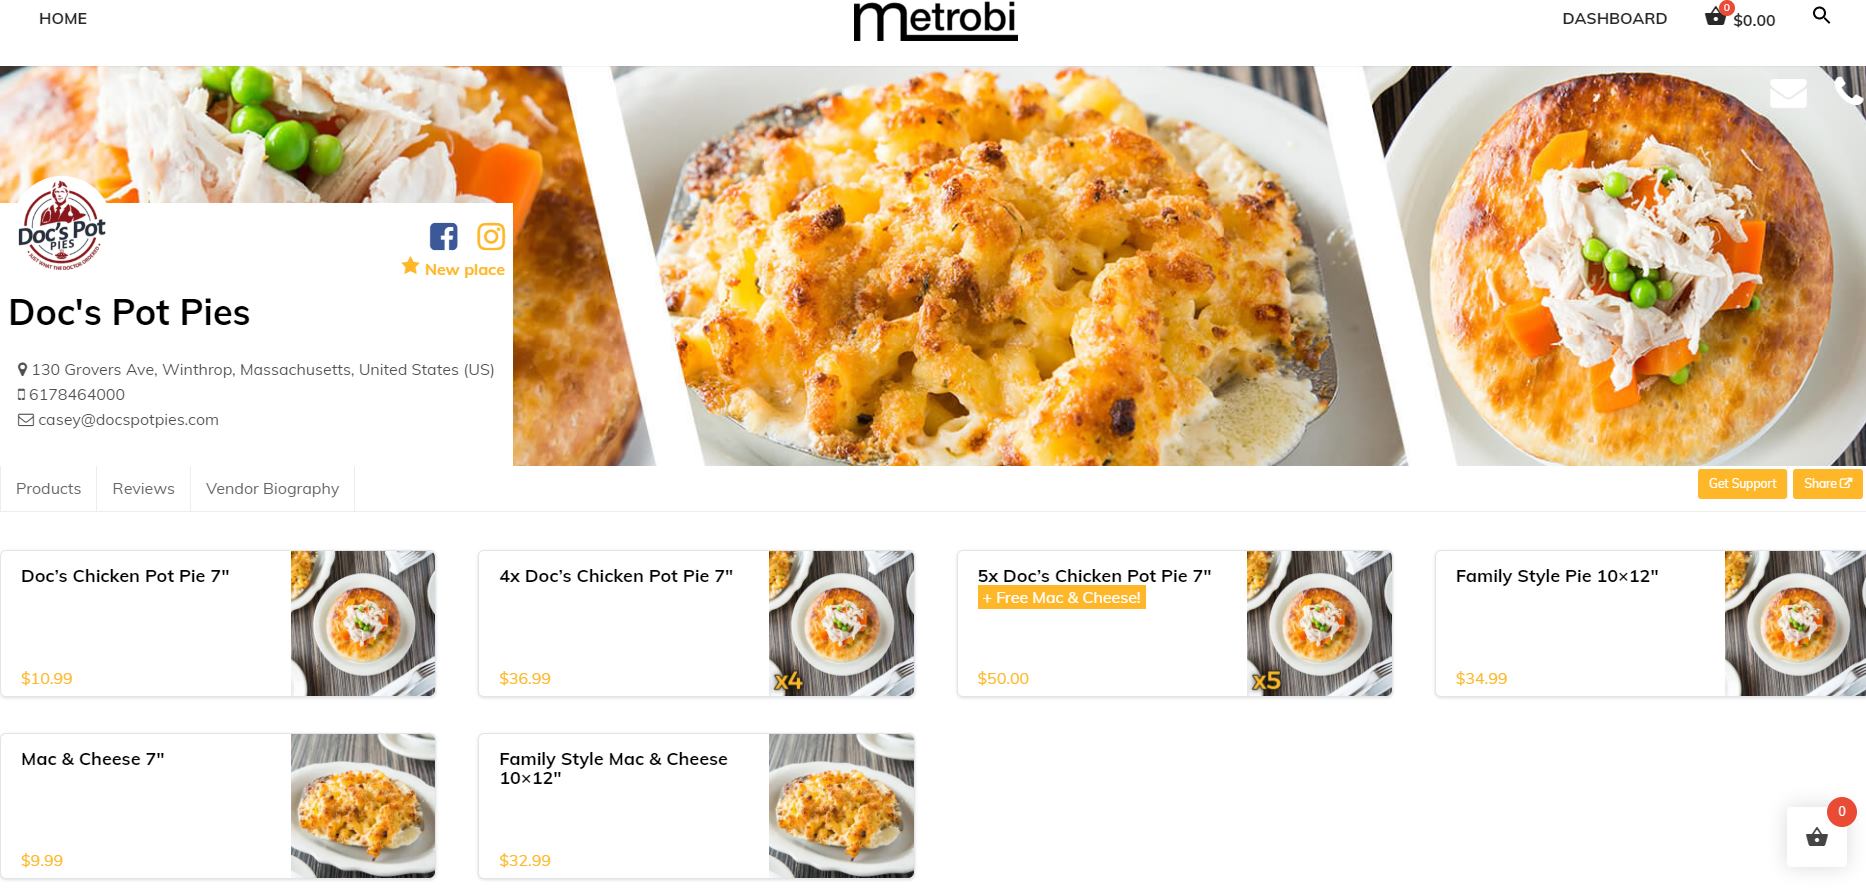The height and width of the screenshot is (889, 1866).
Task: Open the floating cart basket widget
Action: click(1816, 837)
